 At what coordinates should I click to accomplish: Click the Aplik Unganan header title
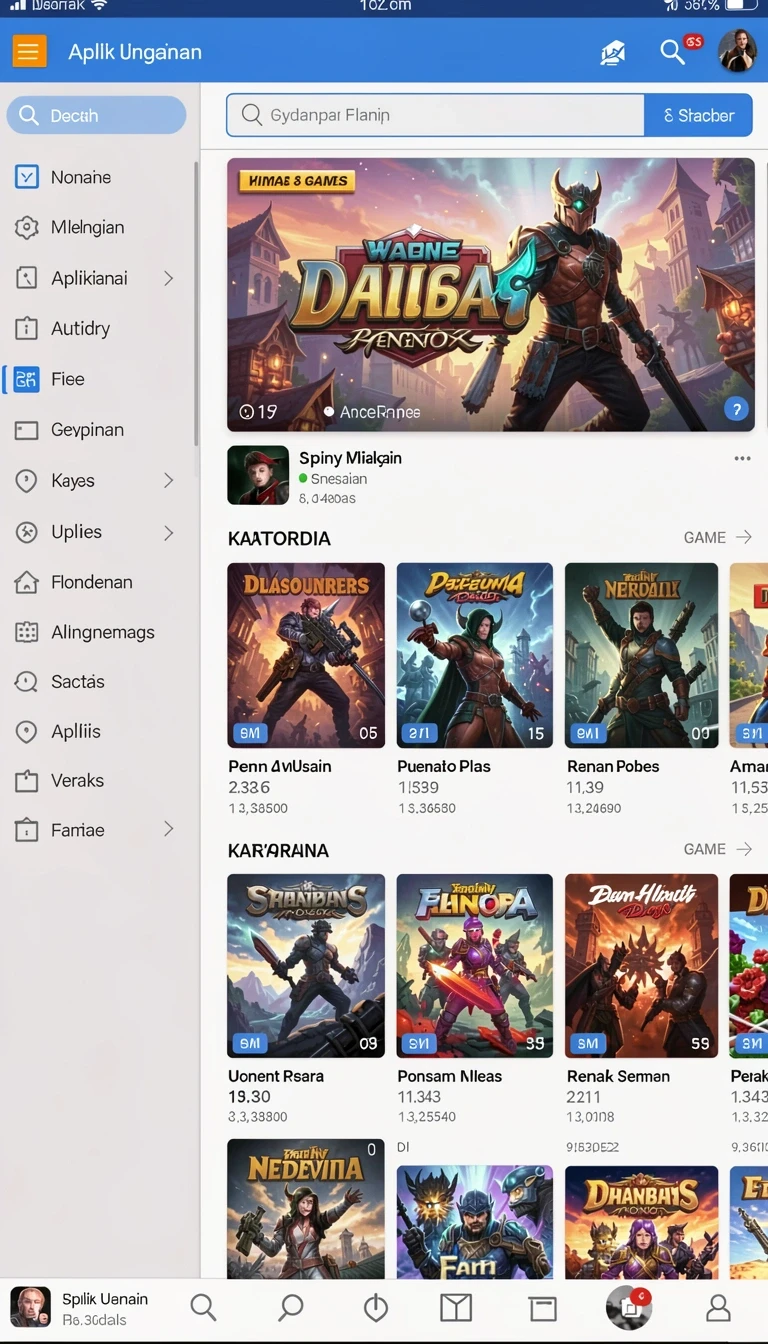[135, 52]
